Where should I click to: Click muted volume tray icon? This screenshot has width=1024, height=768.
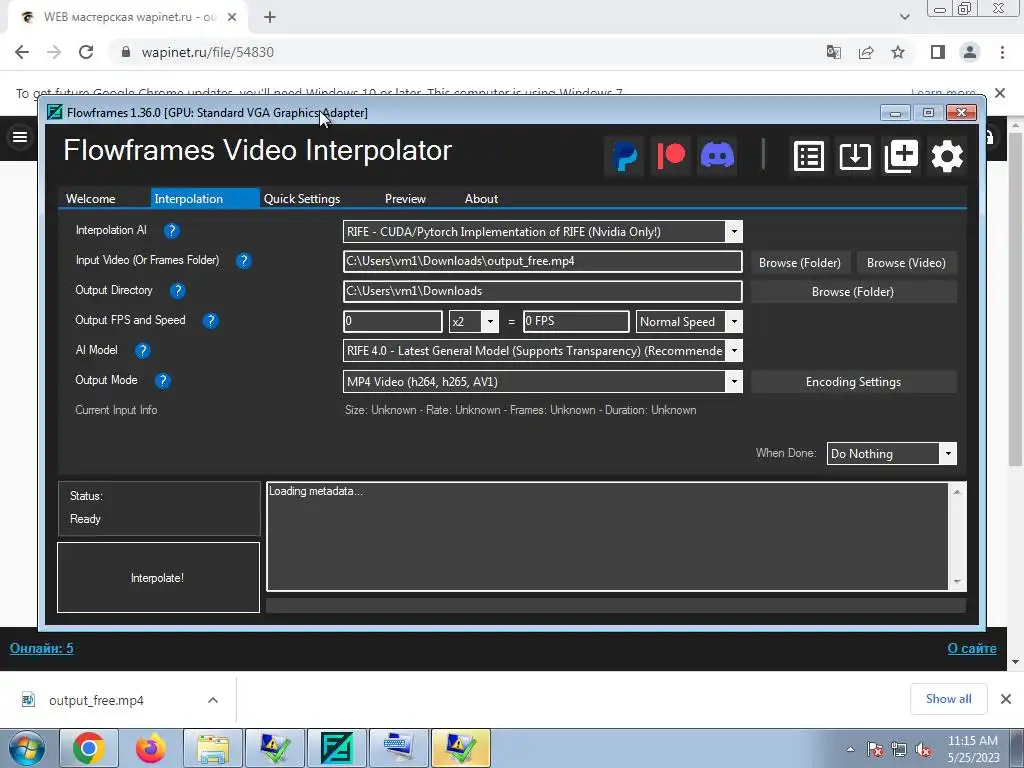coord(923,750)
